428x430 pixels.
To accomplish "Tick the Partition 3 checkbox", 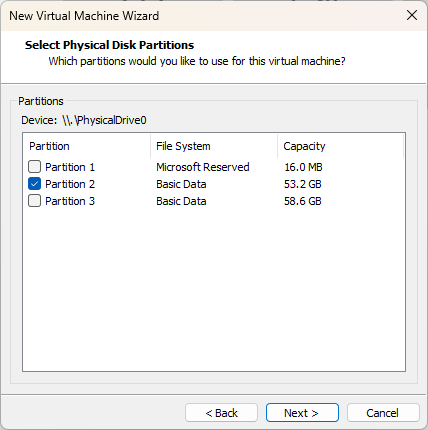I will (35, 201).
